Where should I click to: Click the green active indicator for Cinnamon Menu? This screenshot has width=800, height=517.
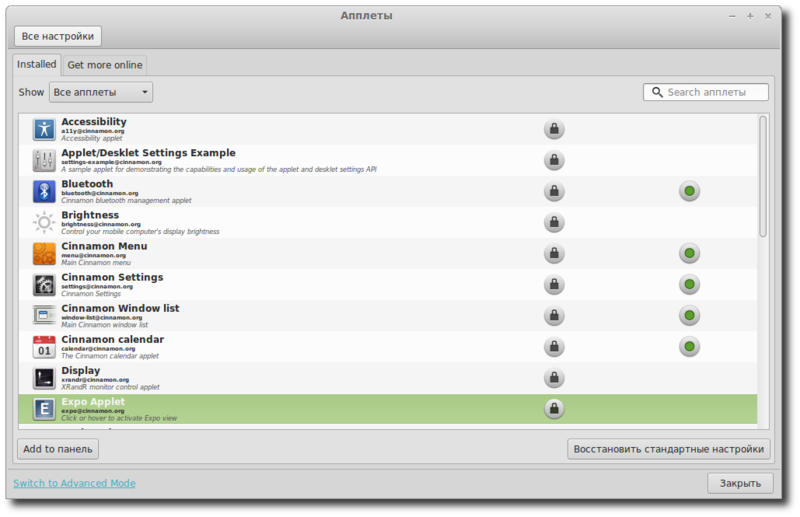pos(689,254)
